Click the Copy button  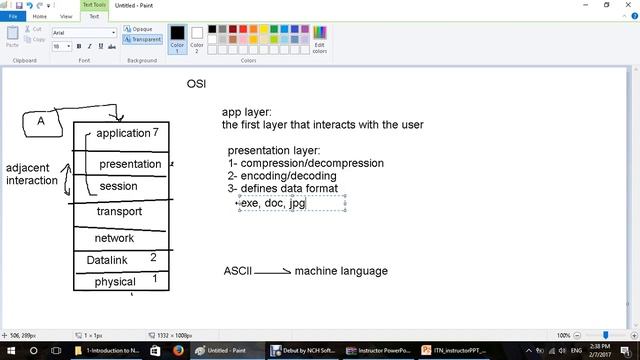tap(35, 39)
